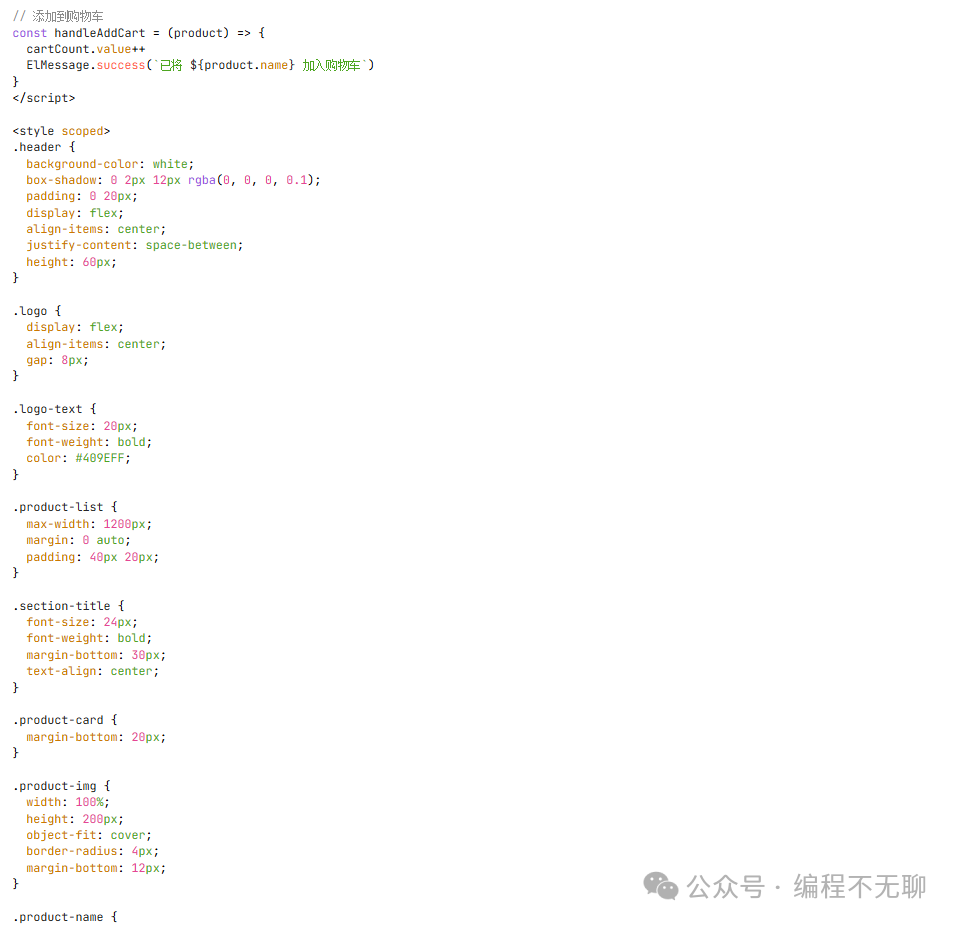Viewport: 957px width, 925px height.
Task: Click the "text-align: center;" declaration
Action: click(x=92, y=671)
